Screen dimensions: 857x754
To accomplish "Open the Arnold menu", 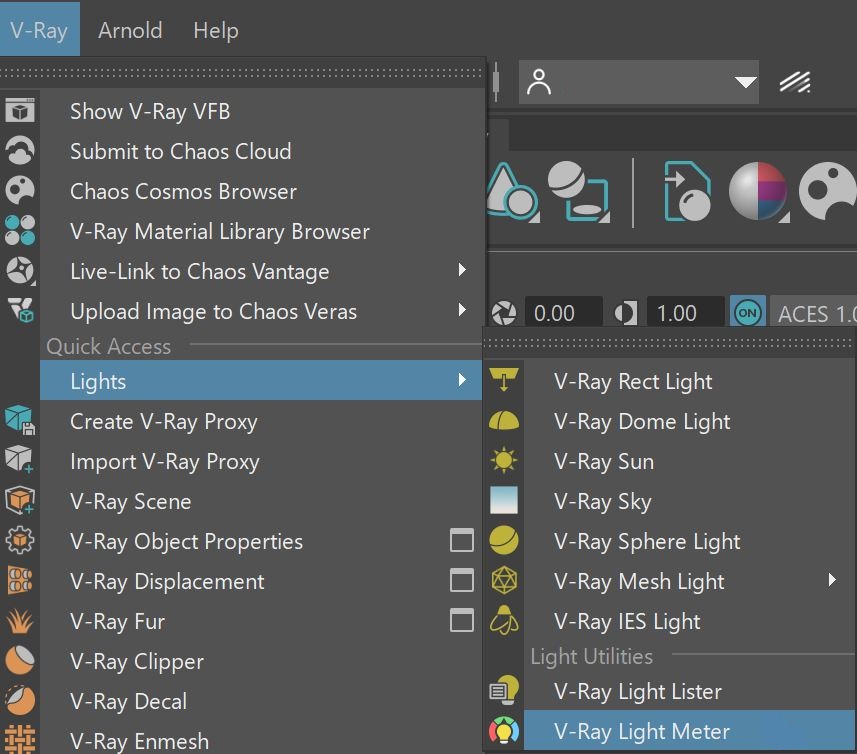I will click(x=130, y=30).
